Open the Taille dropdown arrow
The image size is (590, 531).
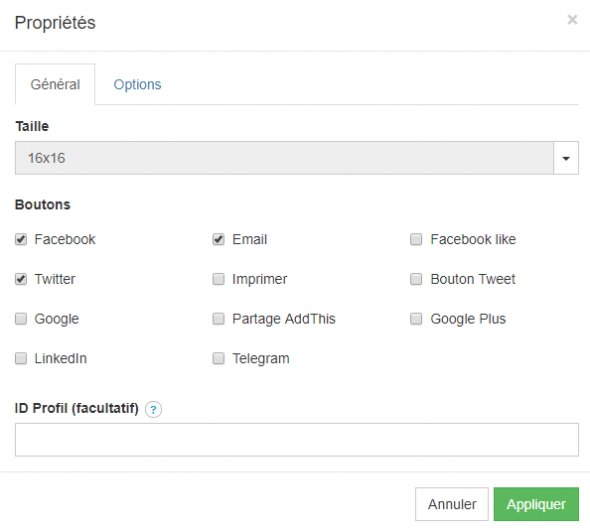566,158
